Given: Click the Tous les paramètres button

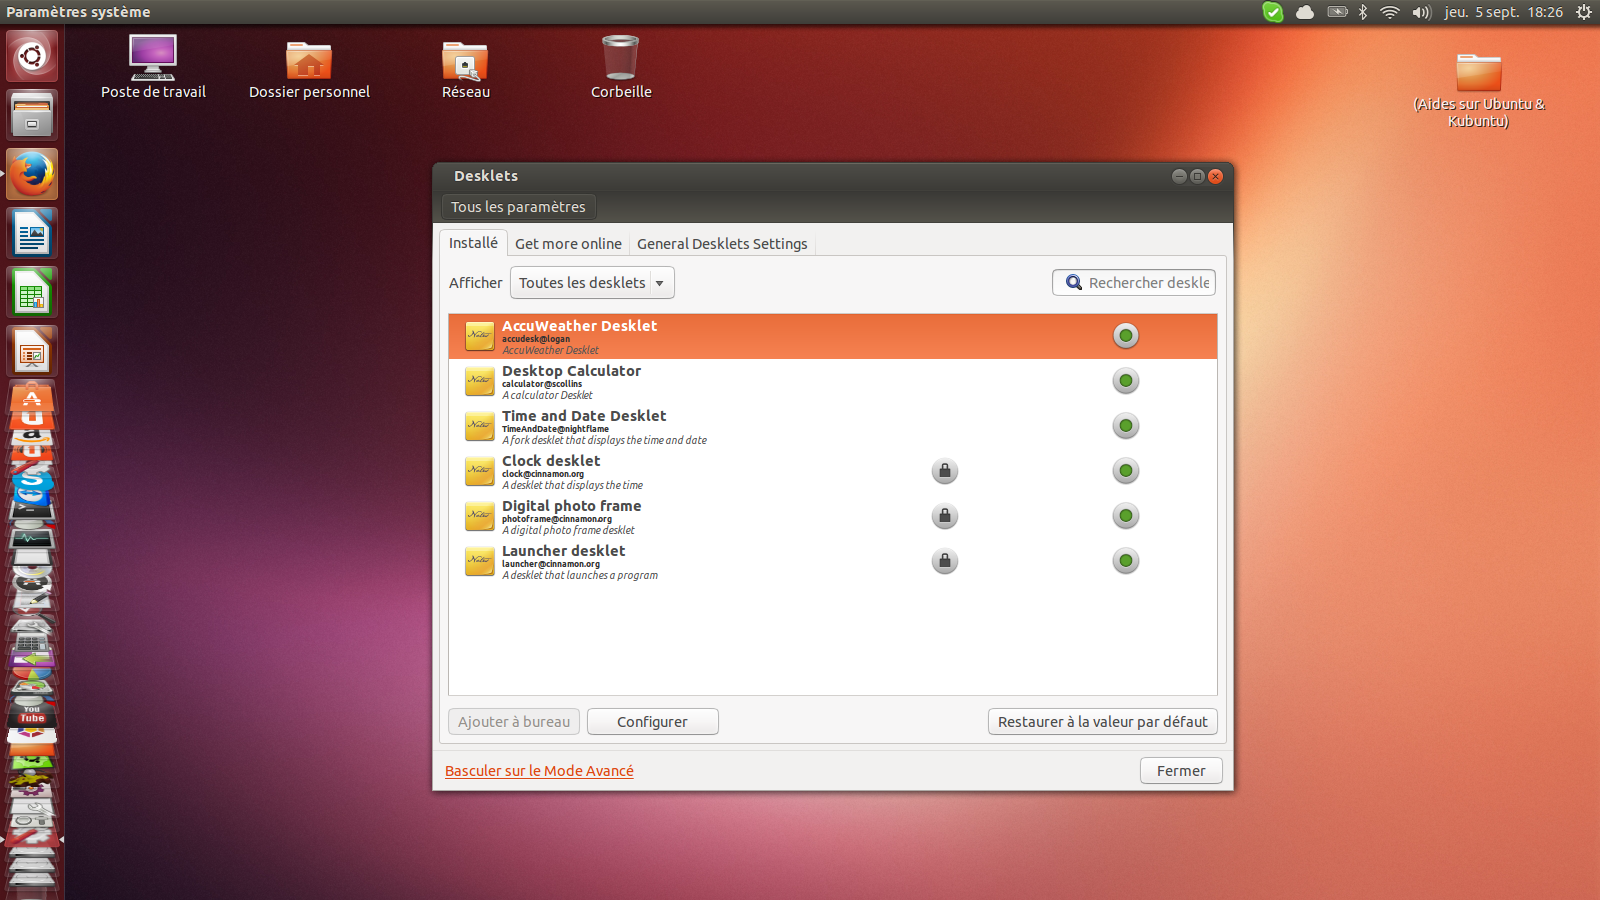Looking at the screenshot, I should point(518,207).
